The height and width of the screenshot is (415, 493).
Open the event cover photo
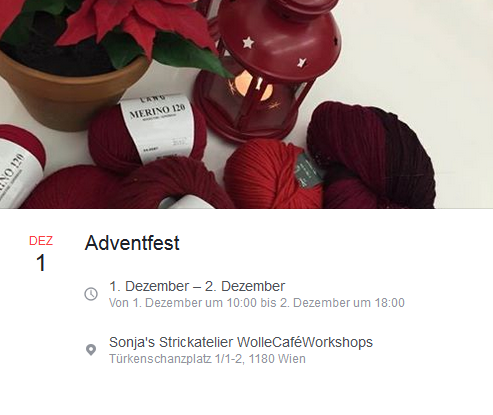[246, 104]
